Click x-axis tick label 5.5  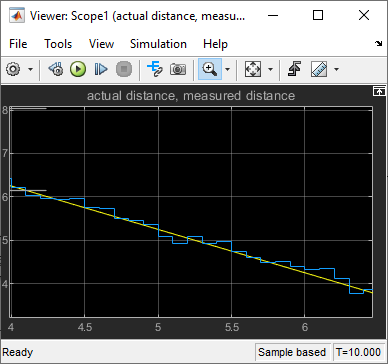coord(232,327)
